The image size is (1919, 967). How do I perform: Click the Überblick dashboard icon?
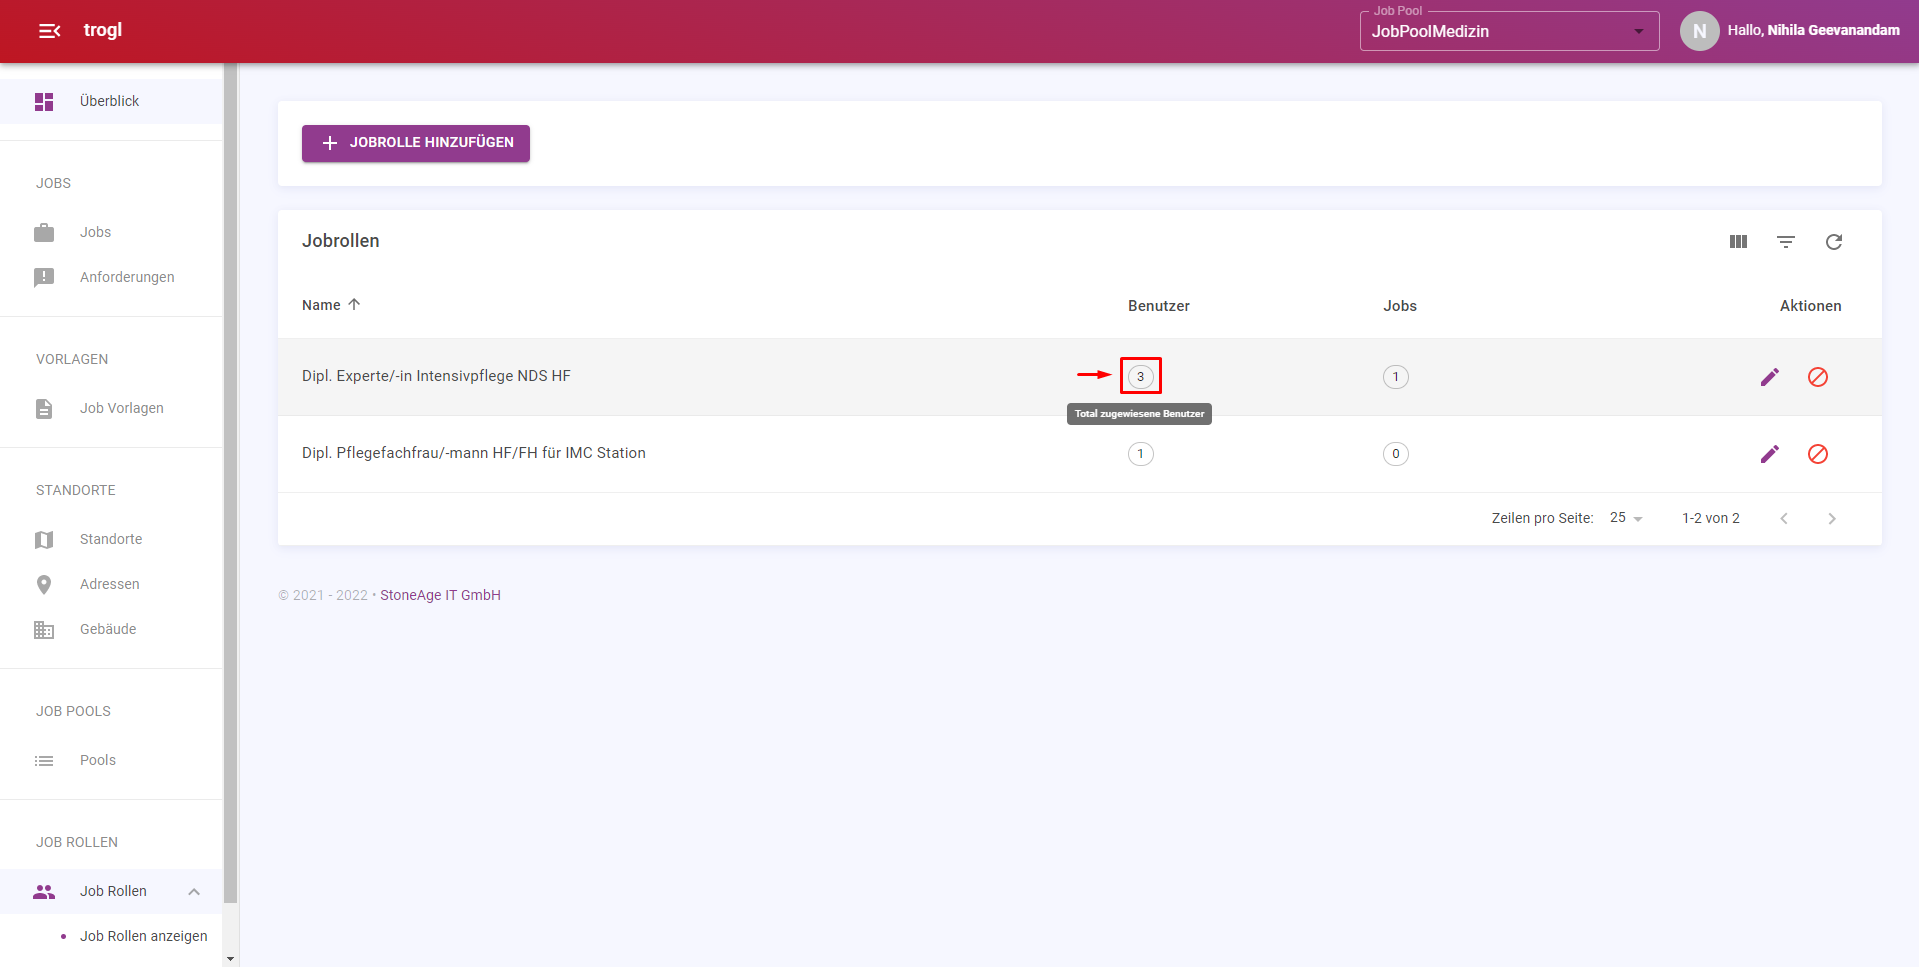(x=44, y=101)
